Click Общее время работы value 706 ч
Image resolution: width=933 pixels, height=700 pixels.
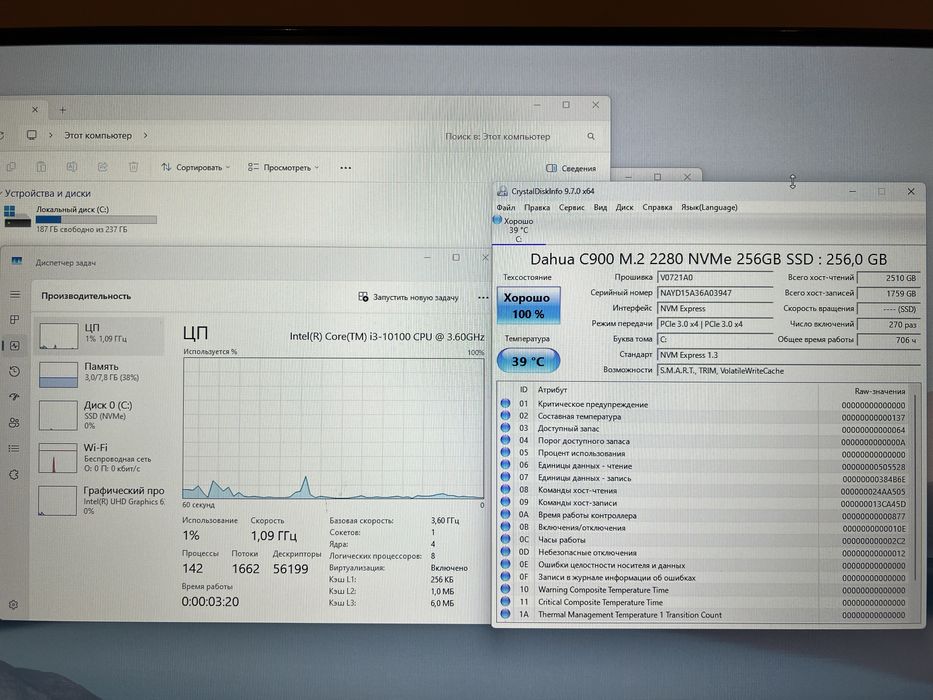tap(889, 340)
